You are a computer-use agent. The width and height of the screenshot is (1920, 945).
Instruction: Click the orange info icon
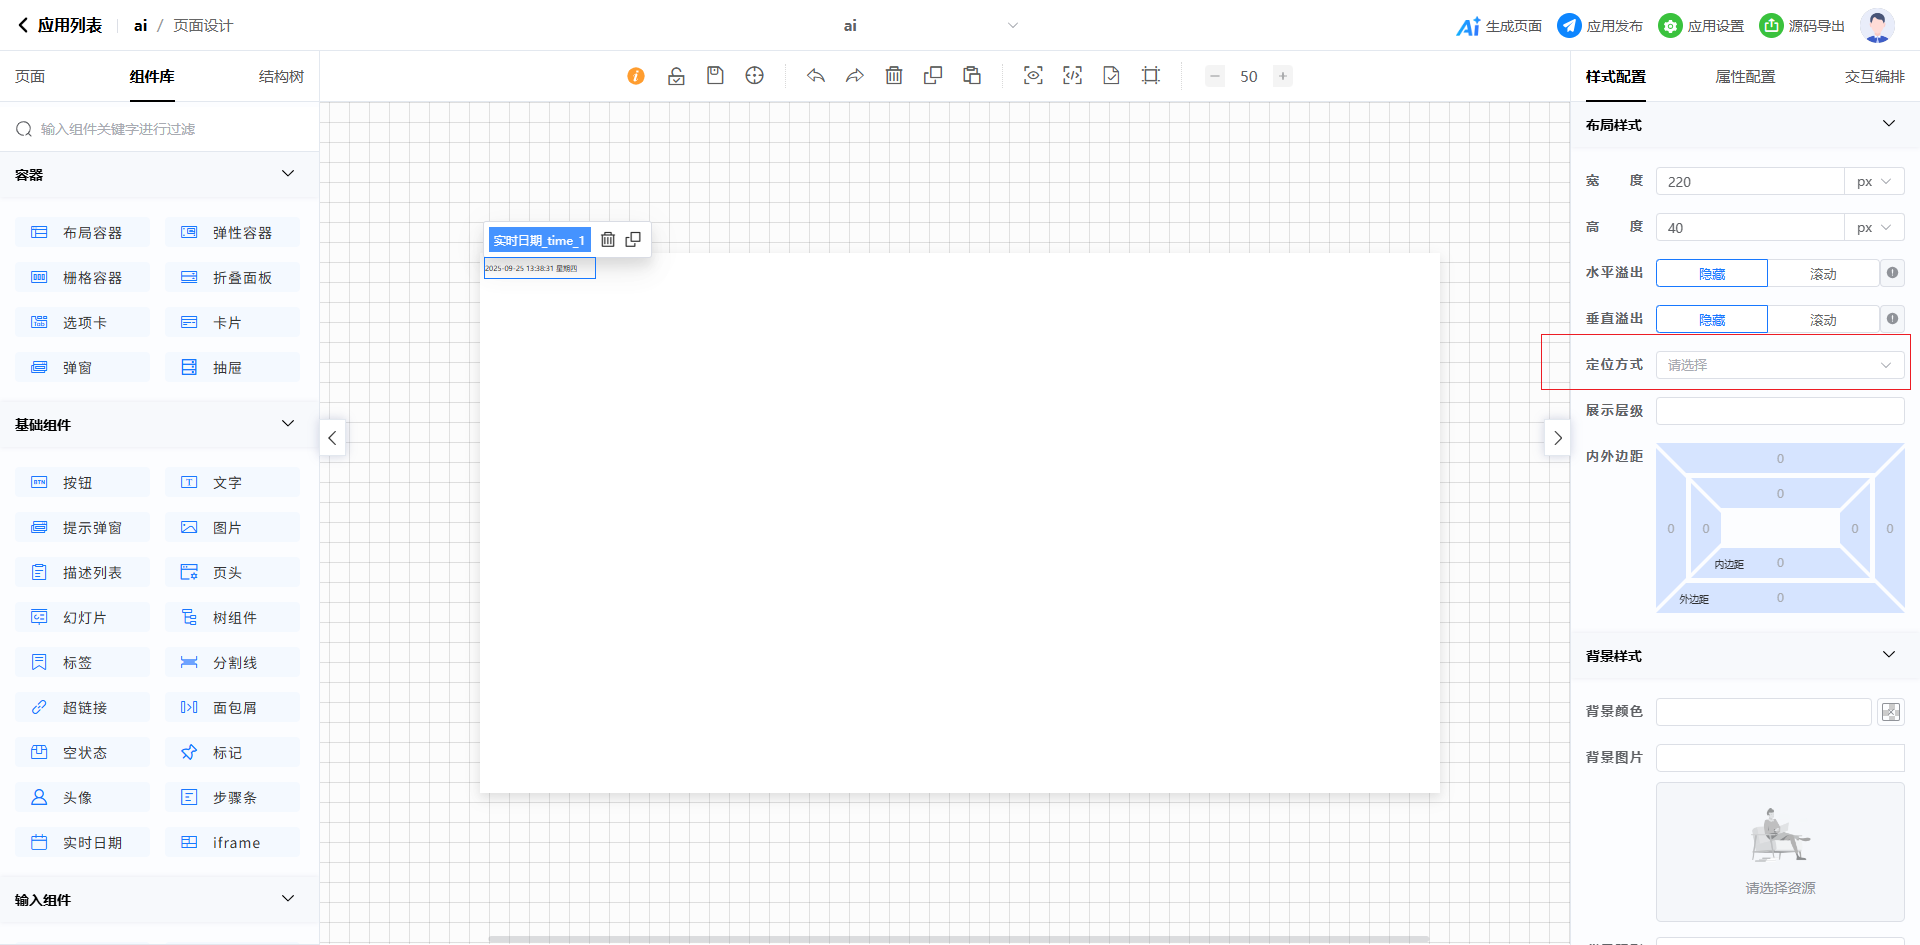click(636, 76)
